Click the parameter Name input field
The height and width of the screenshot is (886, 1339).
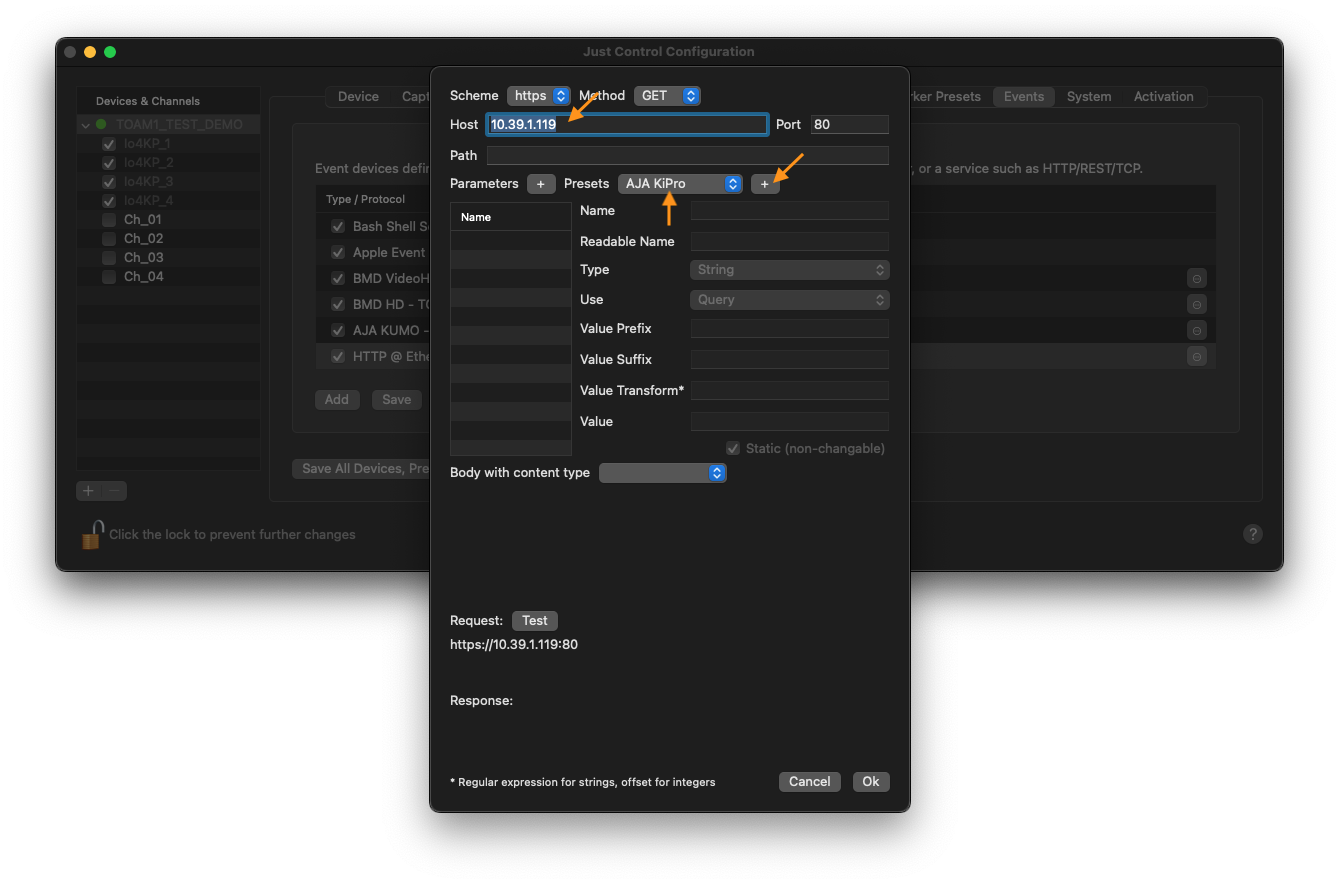[790, 211]
